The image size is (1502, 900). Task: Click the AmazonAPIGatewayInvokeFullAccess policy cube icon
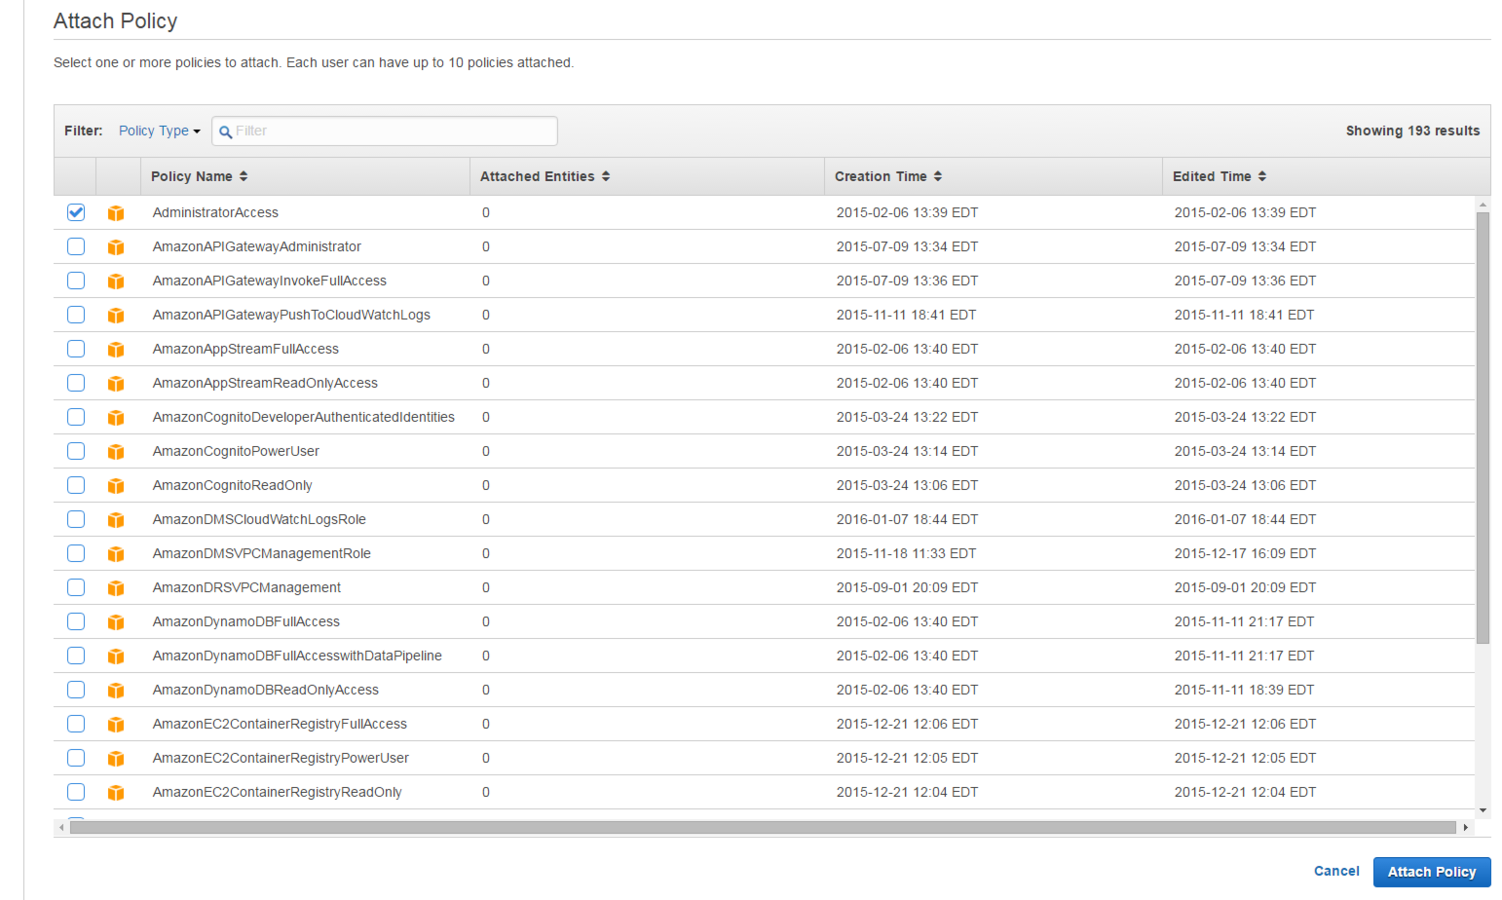[116, 281]
